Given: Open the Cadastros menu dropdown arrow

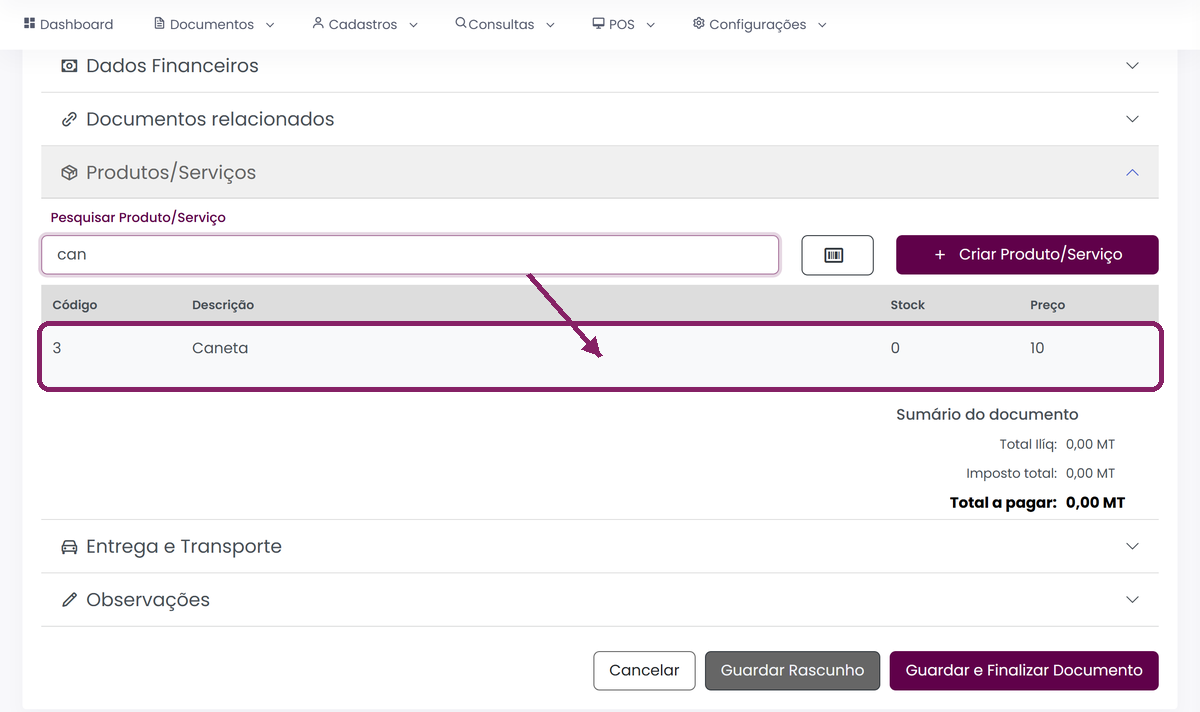Looking at the screenshot, I should click(x=413, y=25).
